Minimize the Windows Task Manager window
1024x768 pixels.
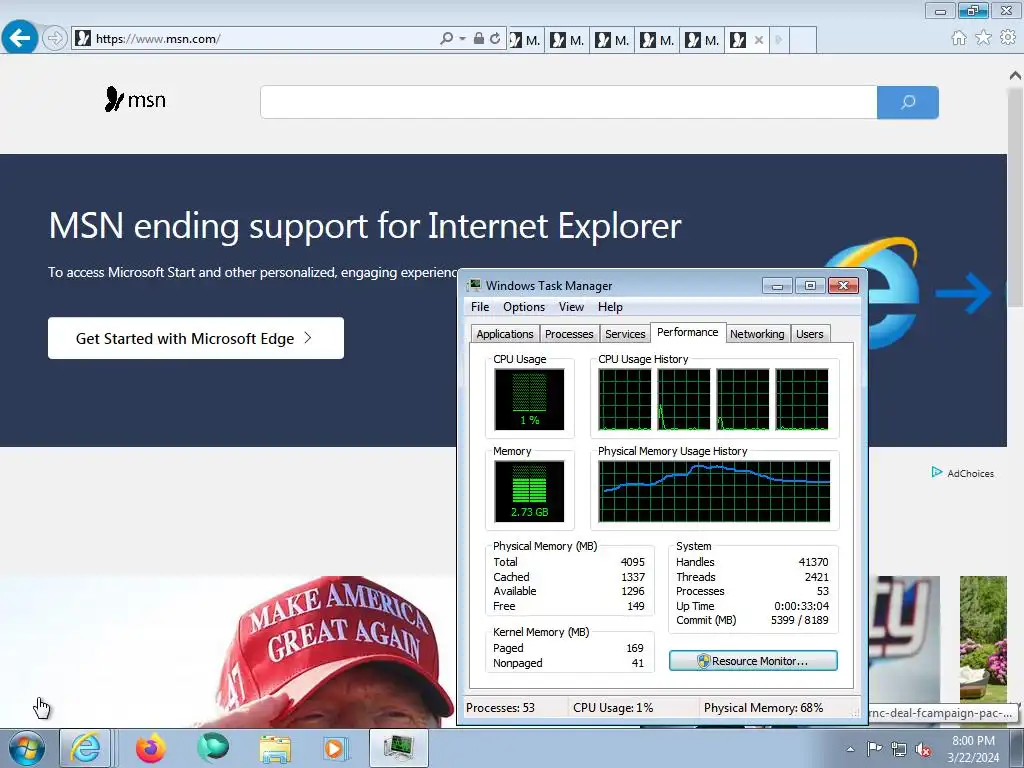click(x=777, y=285)
